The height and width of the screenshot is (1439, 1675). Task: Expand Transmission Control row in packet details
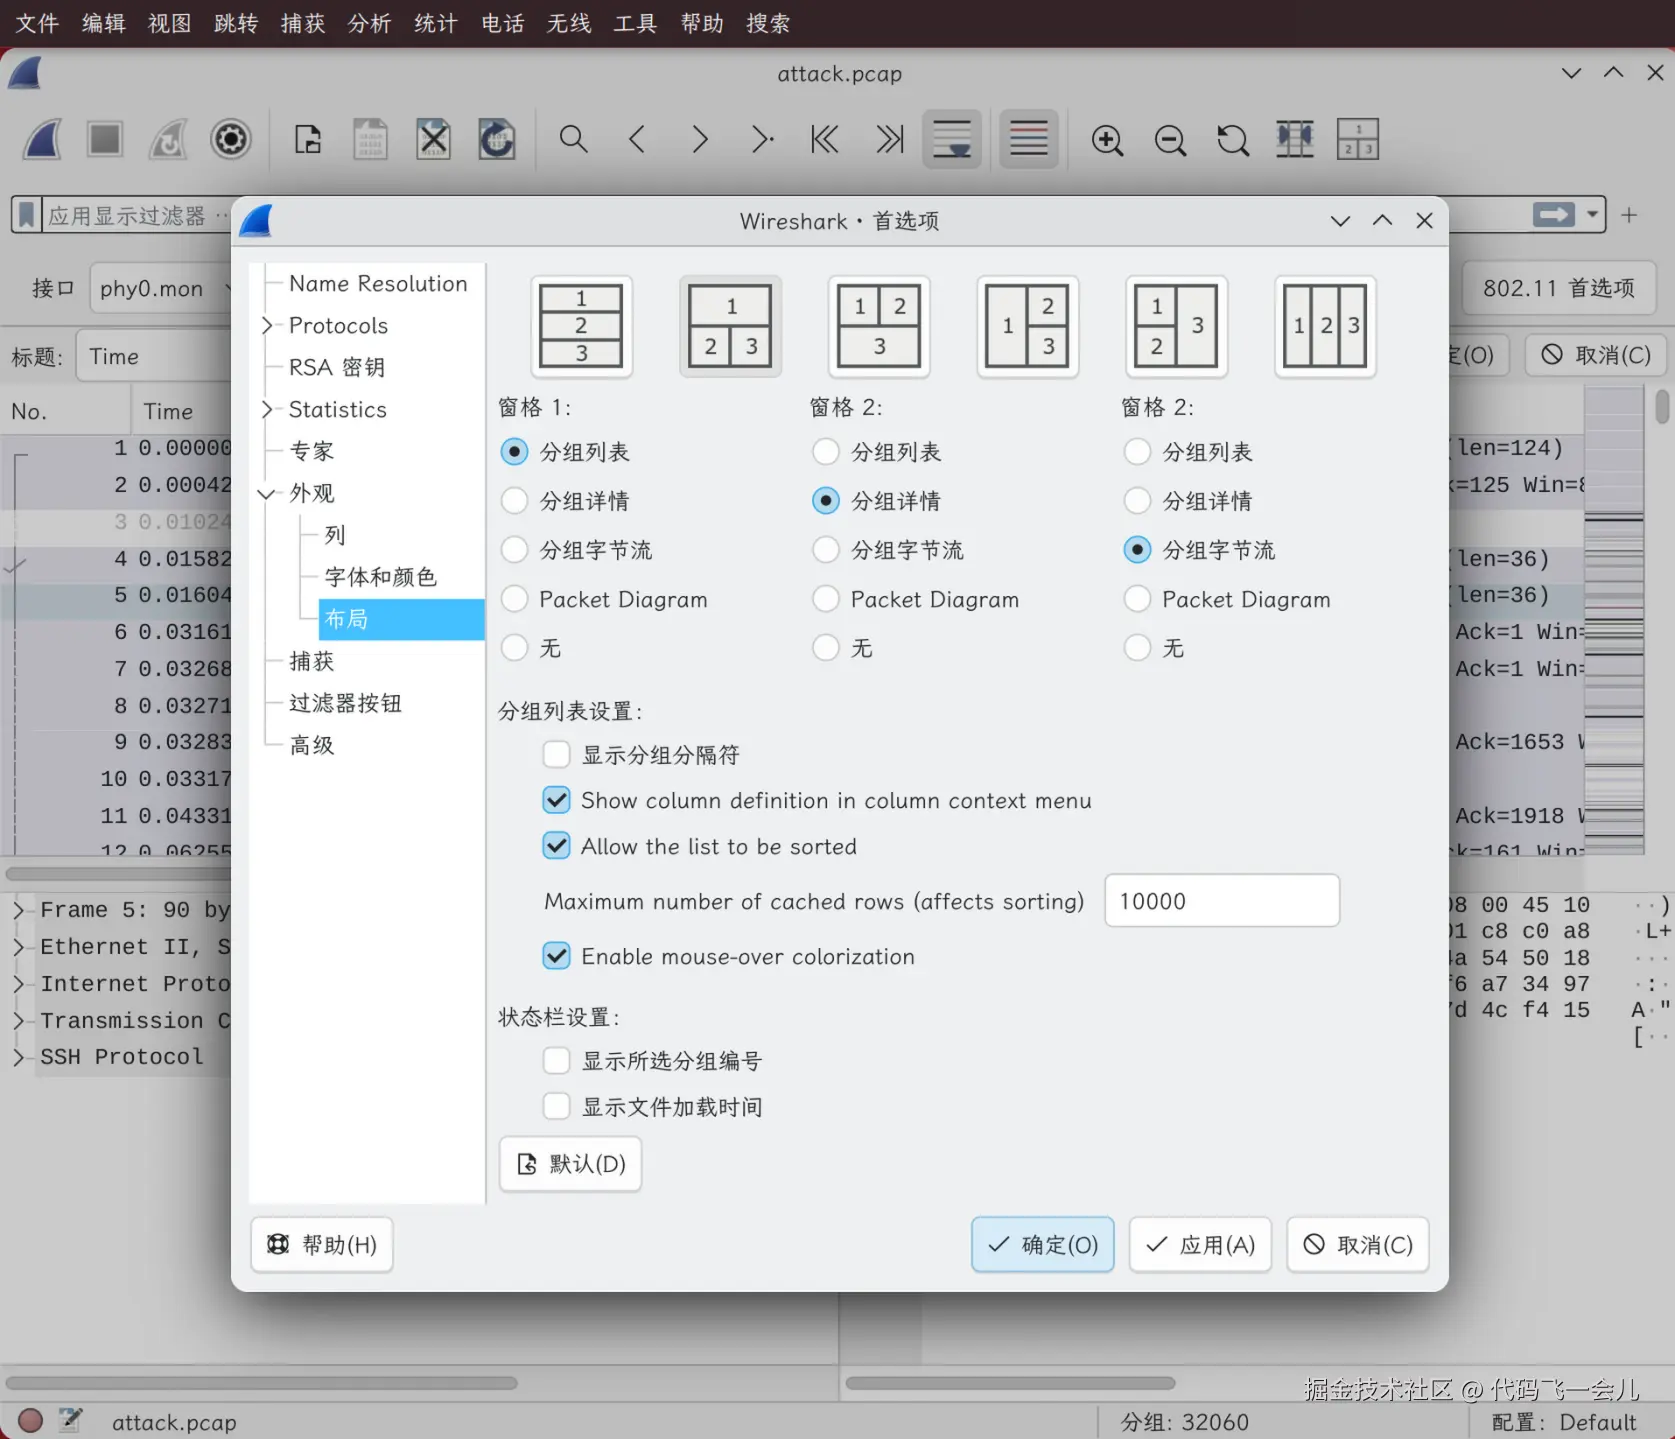click(x=19, y=1021)
